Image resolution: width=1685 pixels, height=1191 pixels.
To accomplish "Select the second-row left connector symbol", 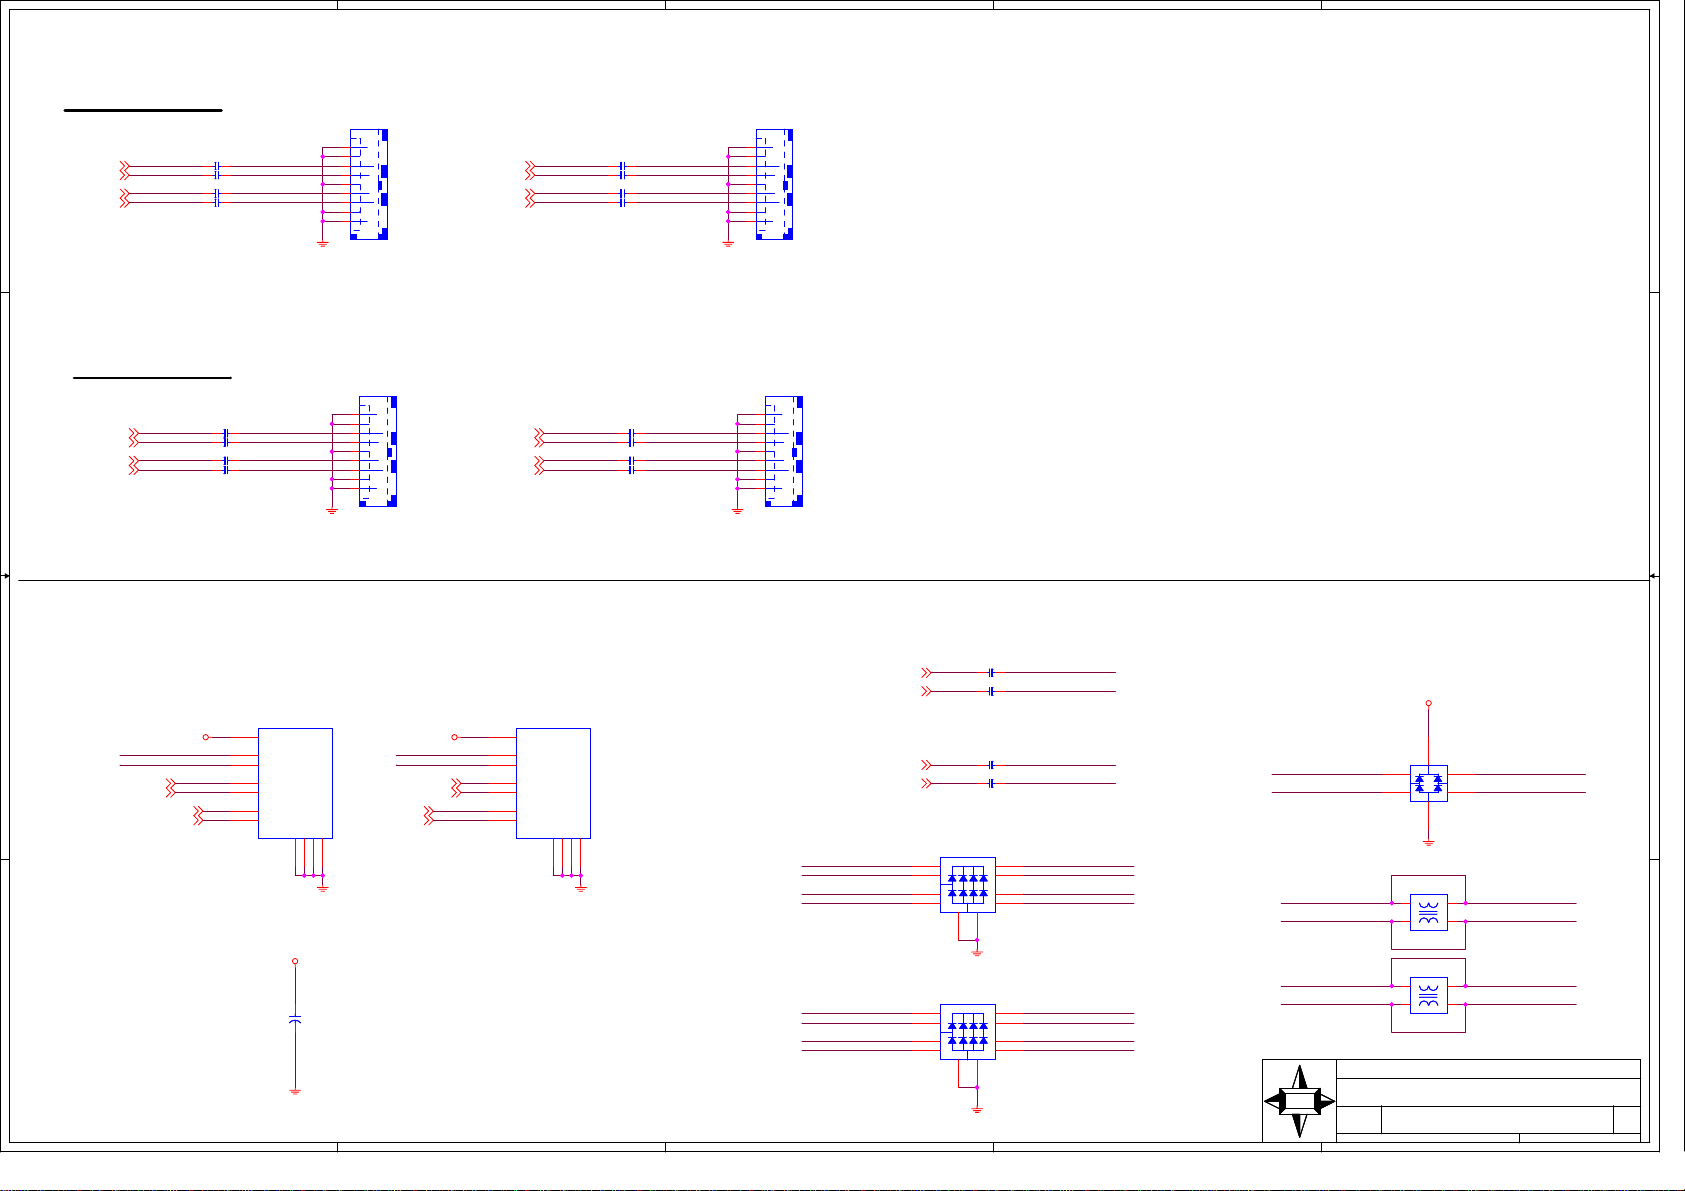I will click(378, 452).
